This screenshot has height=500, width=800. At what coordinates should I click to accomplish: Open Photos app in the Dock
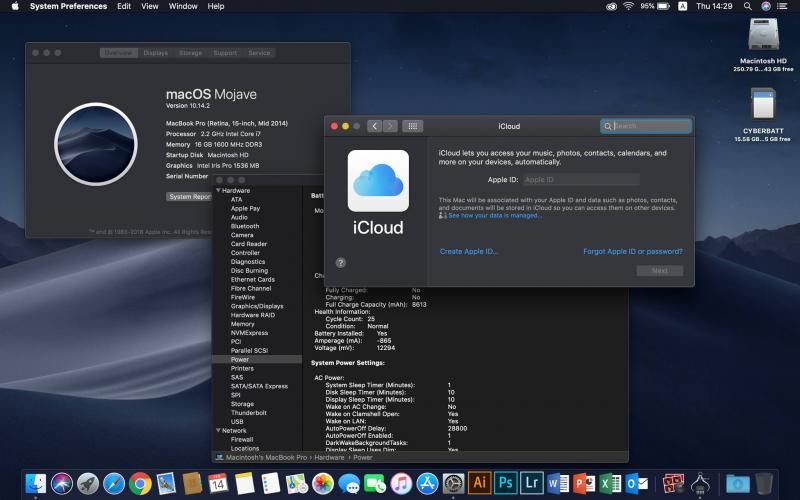click(x=323, y=484)
